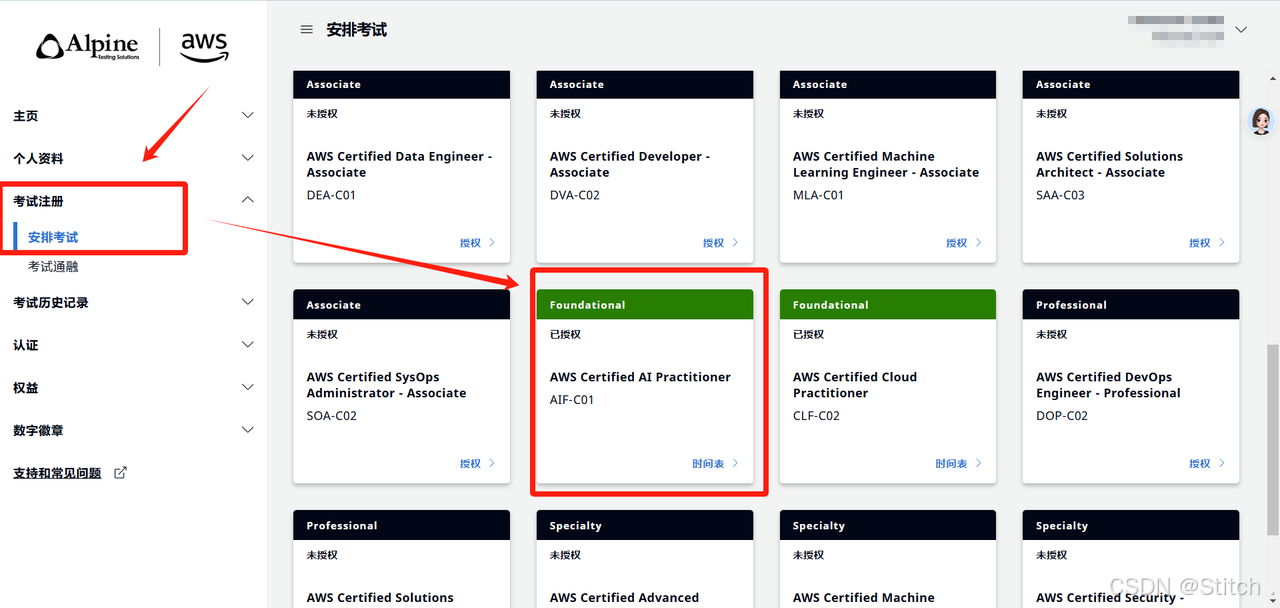
Task: Click AWS Certified Cloud Practitioner title
Action: tap(855, 385)
